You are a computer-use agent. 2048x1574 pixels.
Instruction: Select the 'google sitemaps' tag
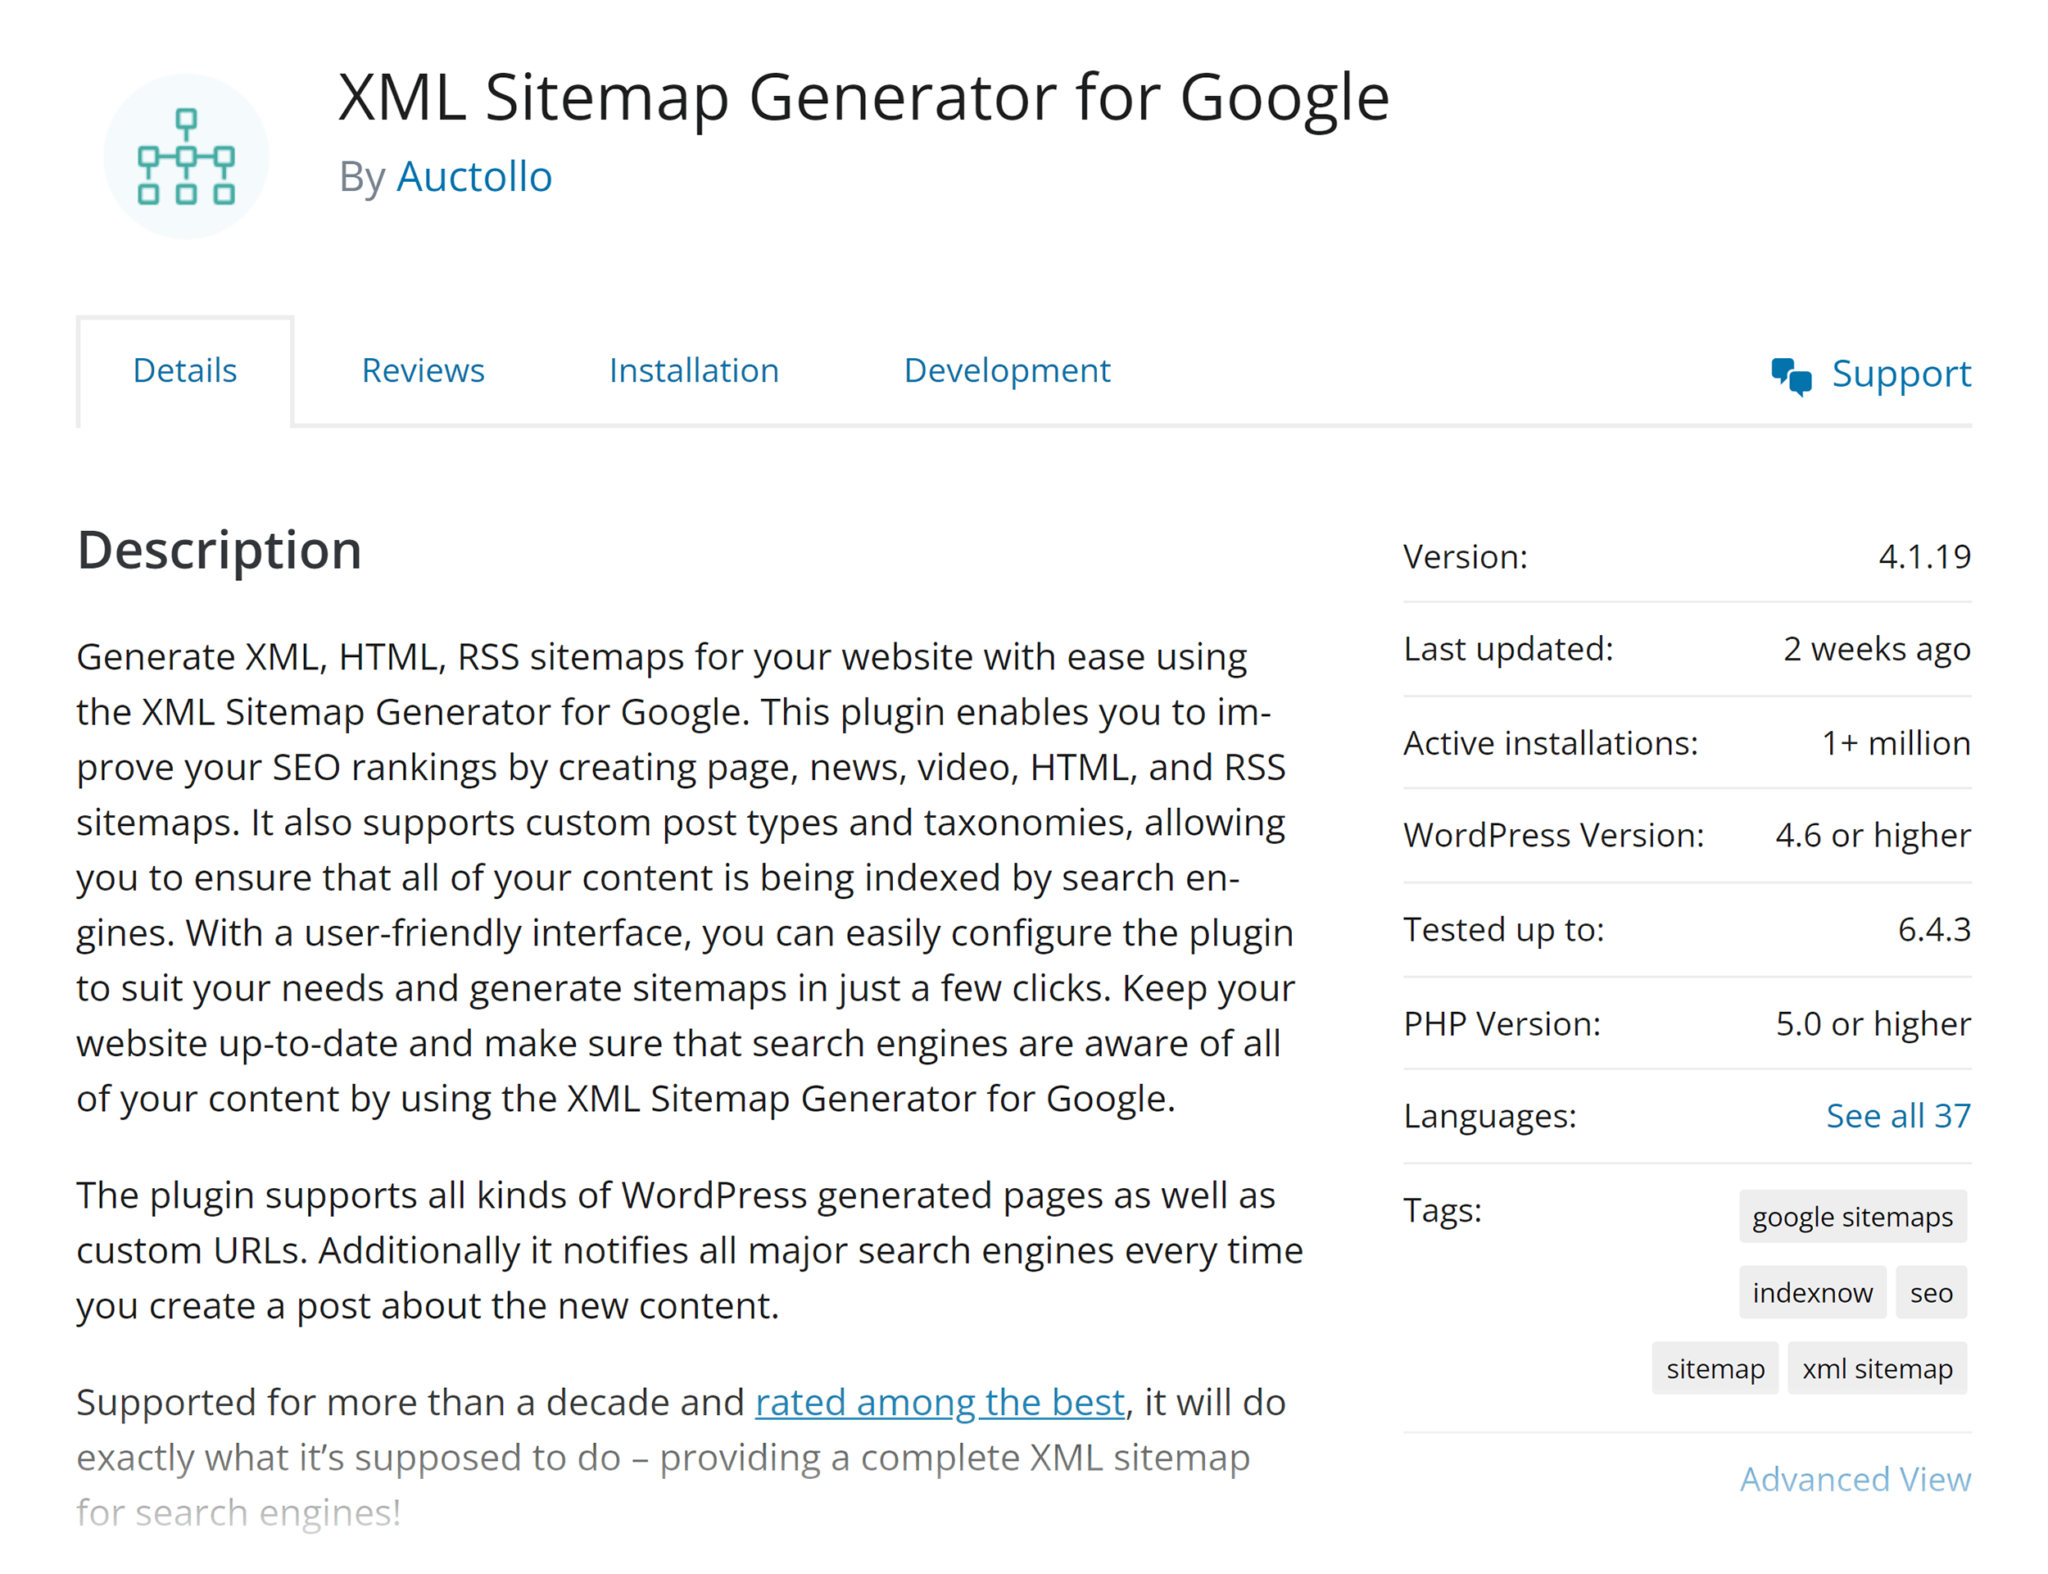[x=1852, y=1217]
